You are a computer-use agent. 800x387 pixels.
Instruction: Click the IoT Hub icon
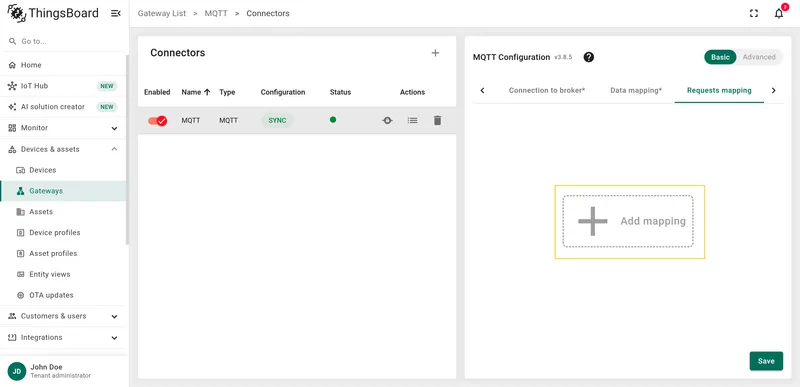click(x=12, y=86)
